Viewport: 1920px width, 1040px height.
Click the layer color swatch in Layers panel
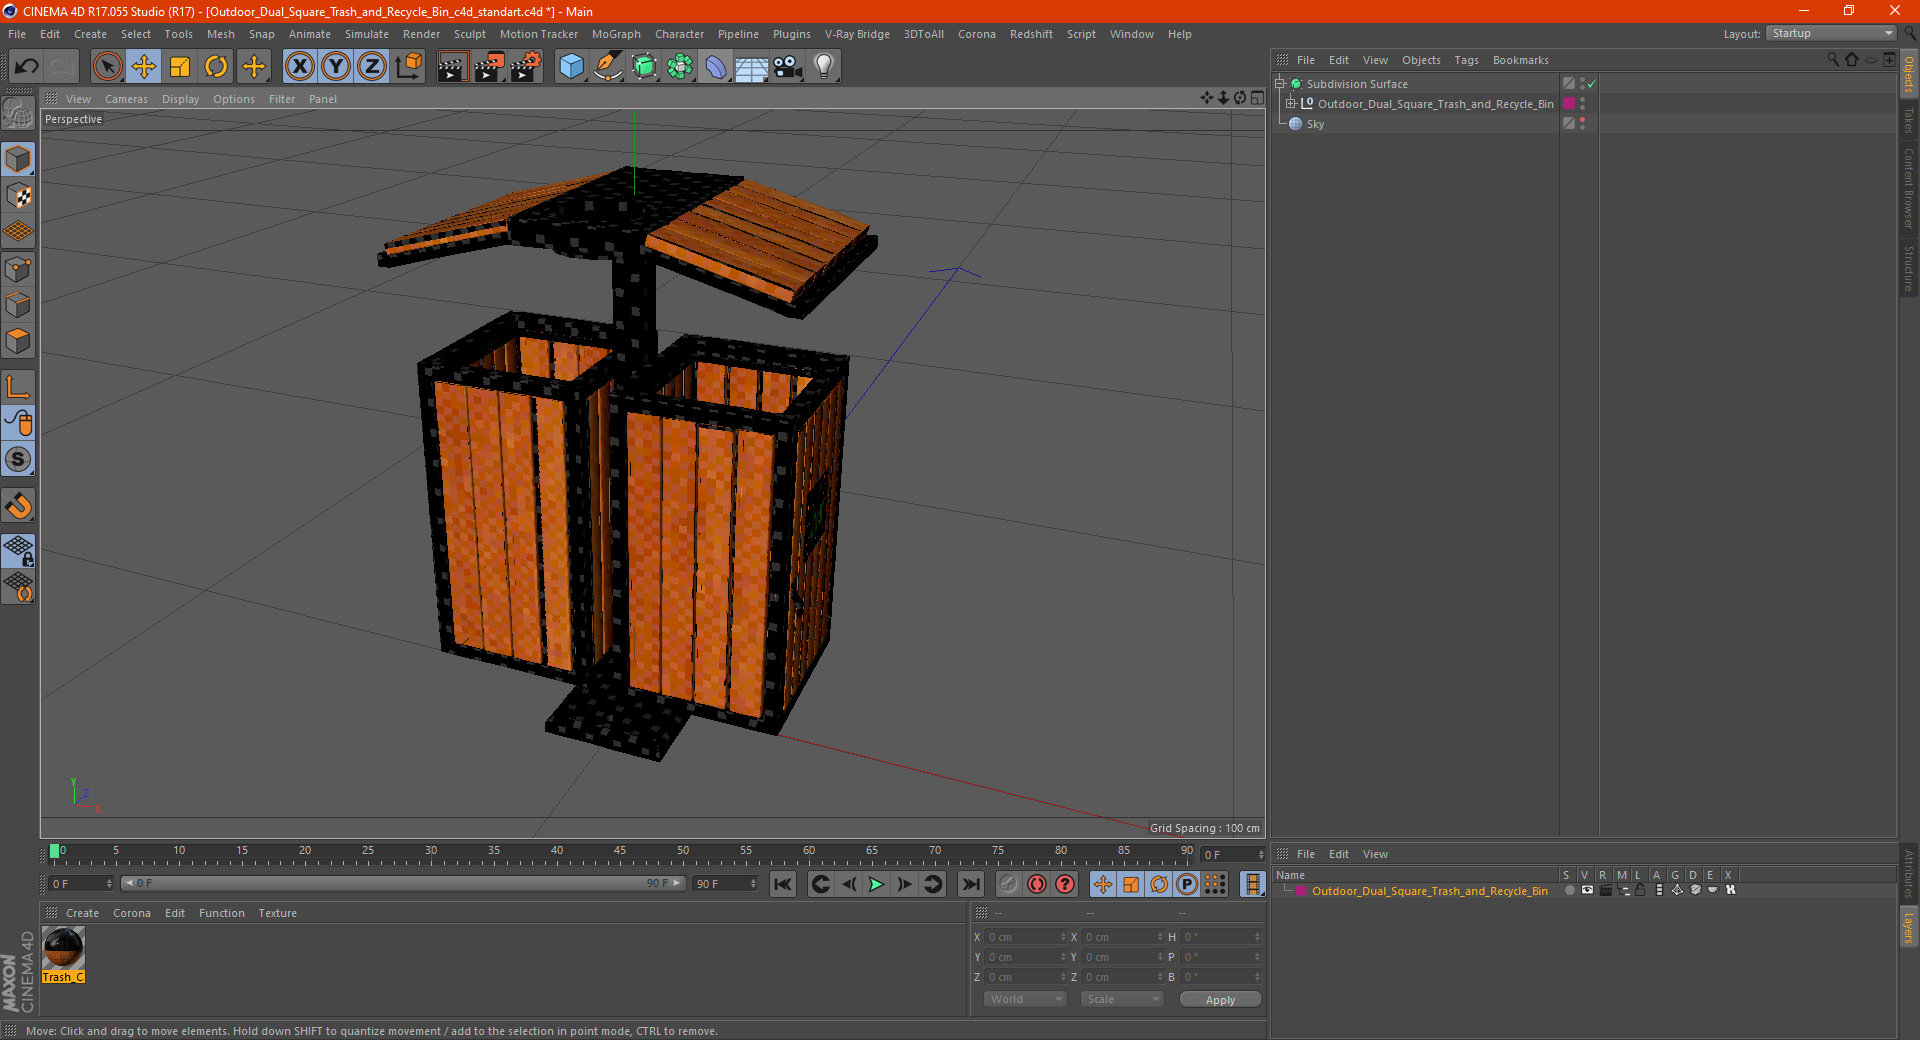click(1301, 891)
